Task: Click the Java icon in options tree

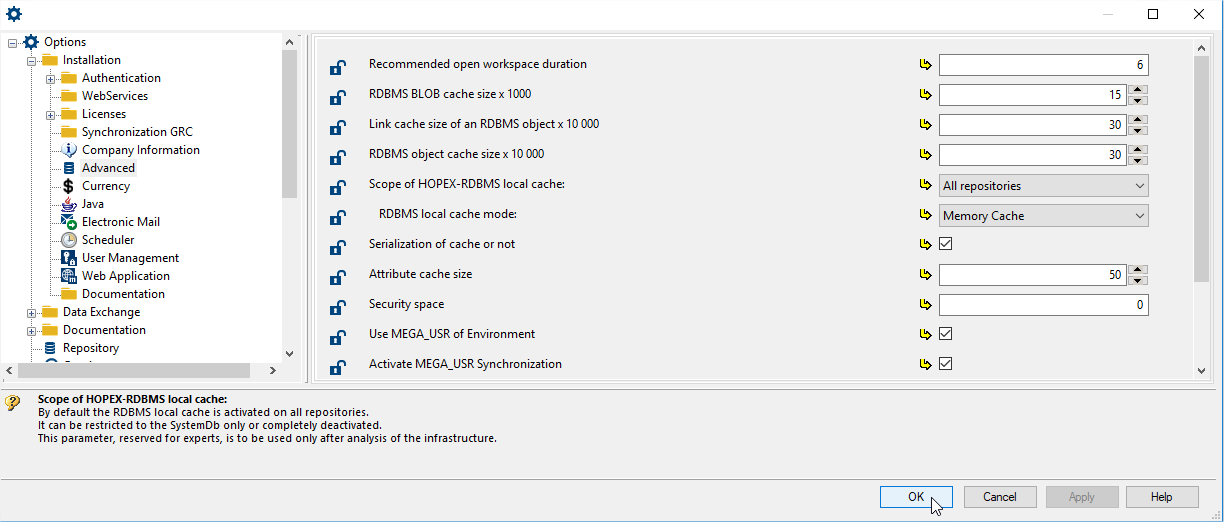Action: point(68,204)
